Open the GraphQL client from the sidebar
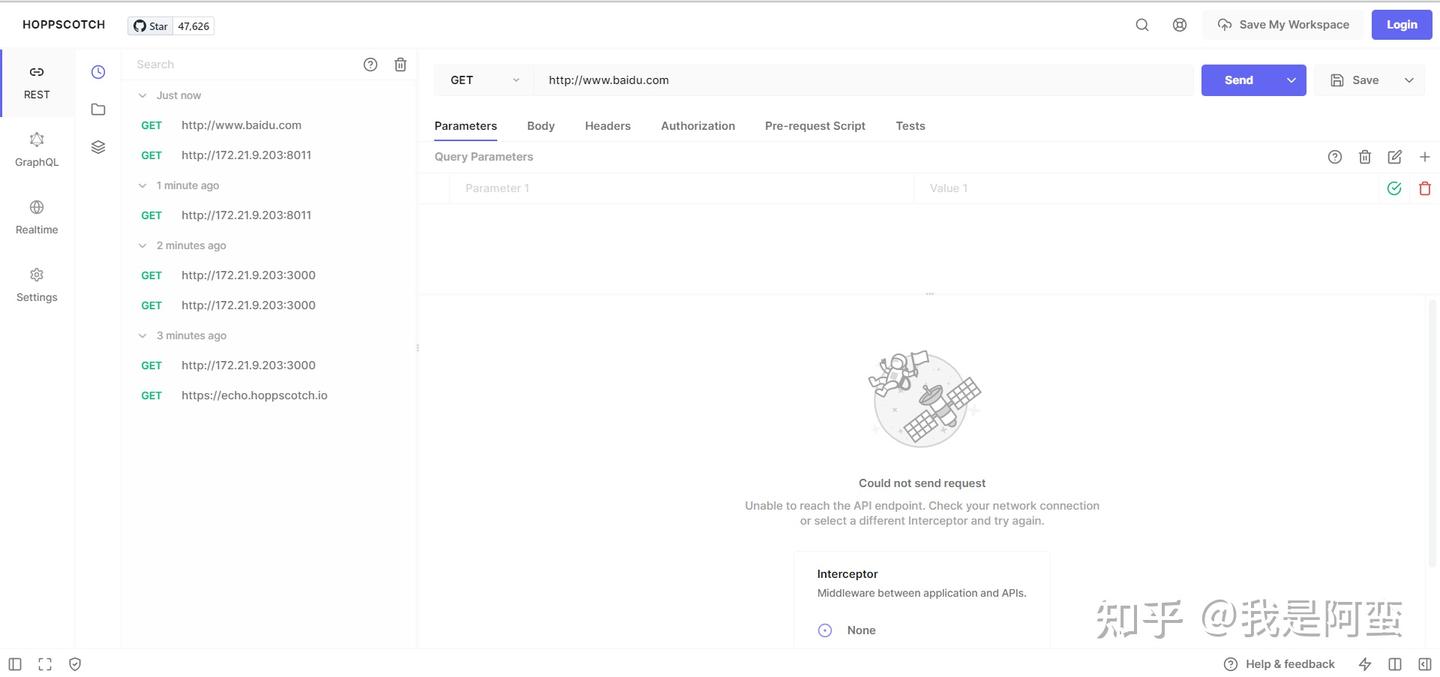The height and width of the screenshot is (677, 1440). pyautogui.click(x=36, y=148)
